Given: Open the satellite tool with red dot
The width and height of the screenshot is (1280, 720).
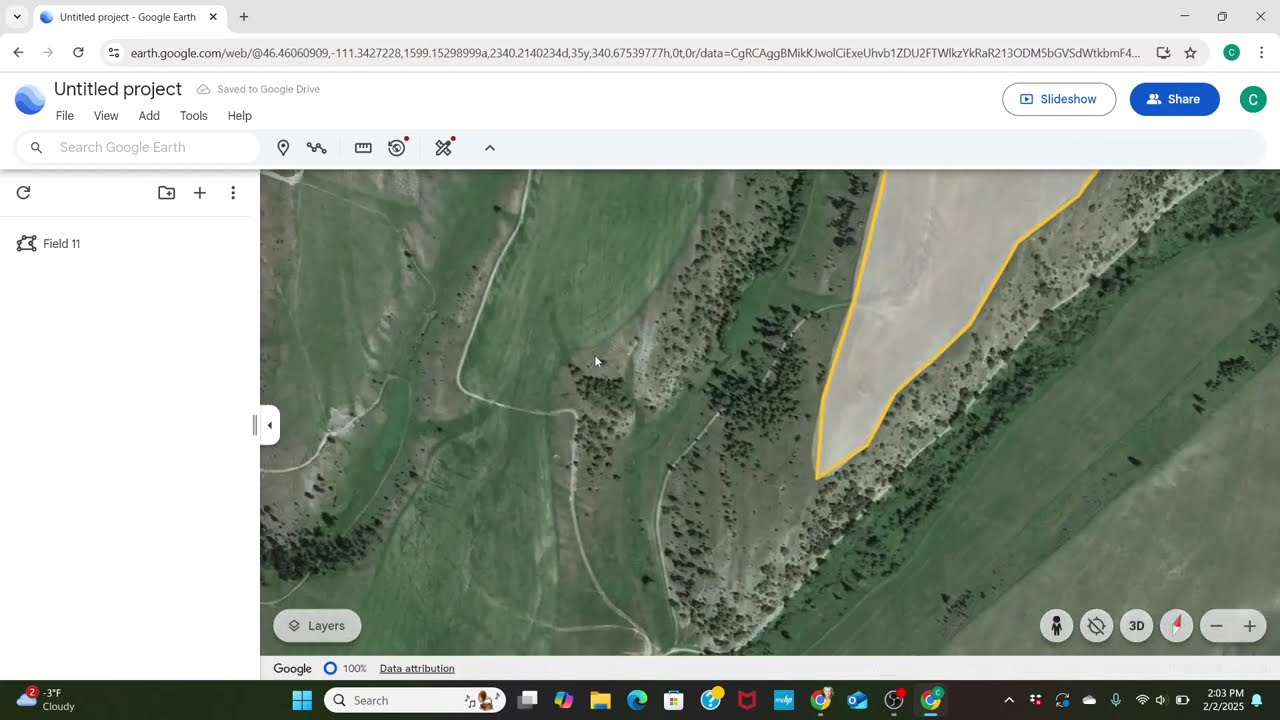Looking at the screenshot, I should point(444,148).
